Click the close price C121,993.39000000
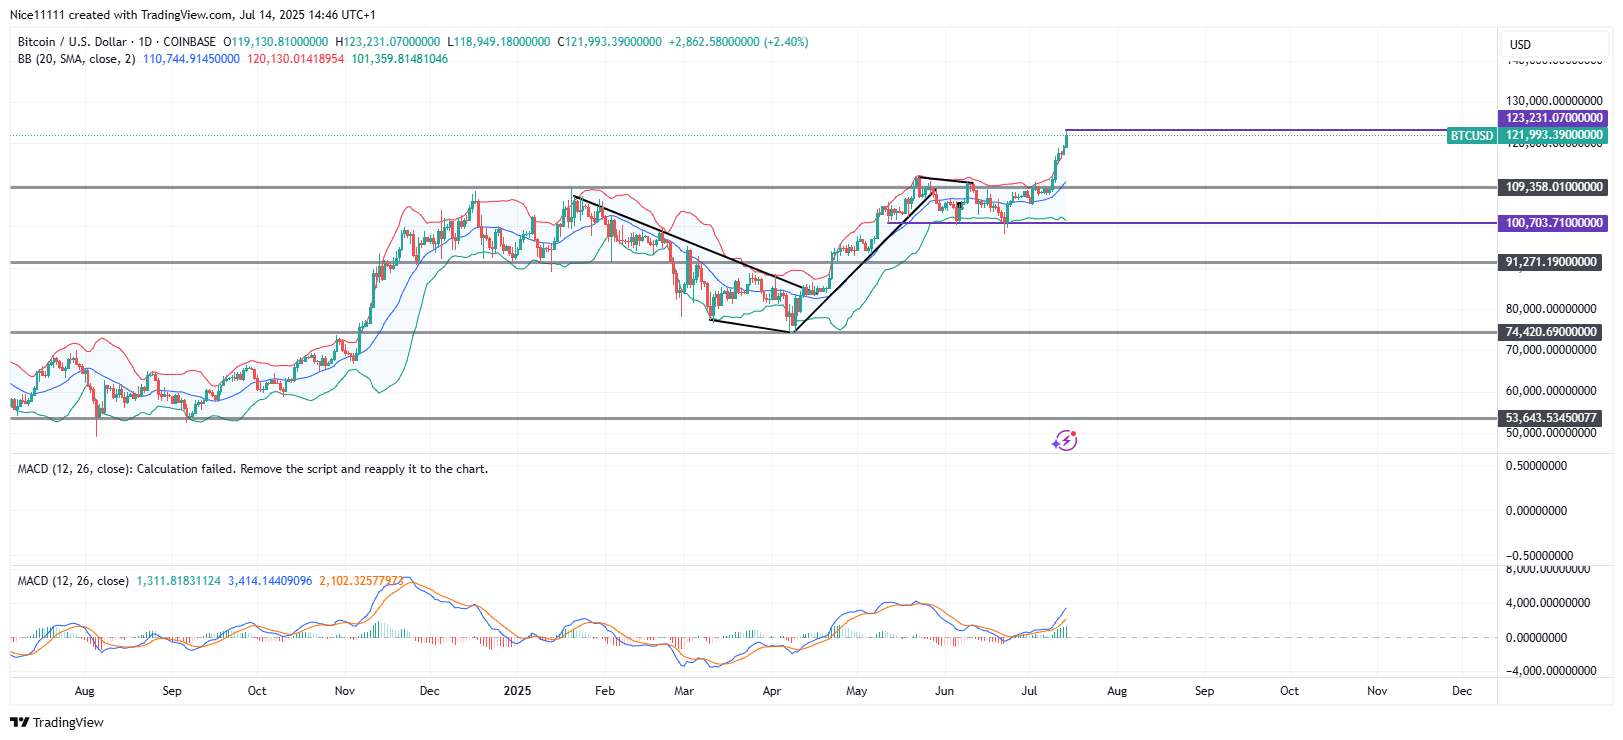Viewport: 1623px width, 740px height. pos(609,42)
